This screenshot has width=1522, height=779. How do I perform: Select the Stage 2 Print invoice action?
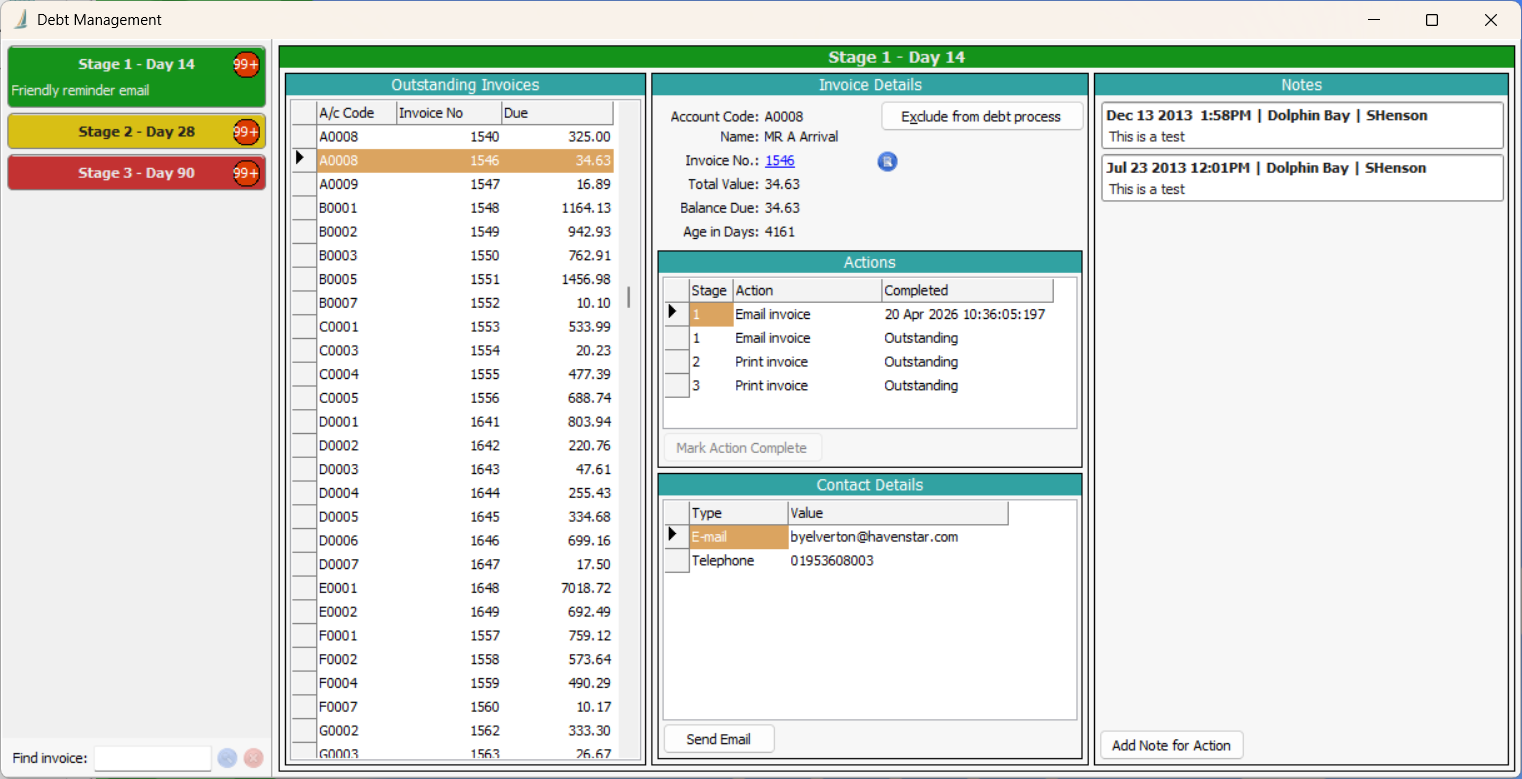[x=771, y=362]
